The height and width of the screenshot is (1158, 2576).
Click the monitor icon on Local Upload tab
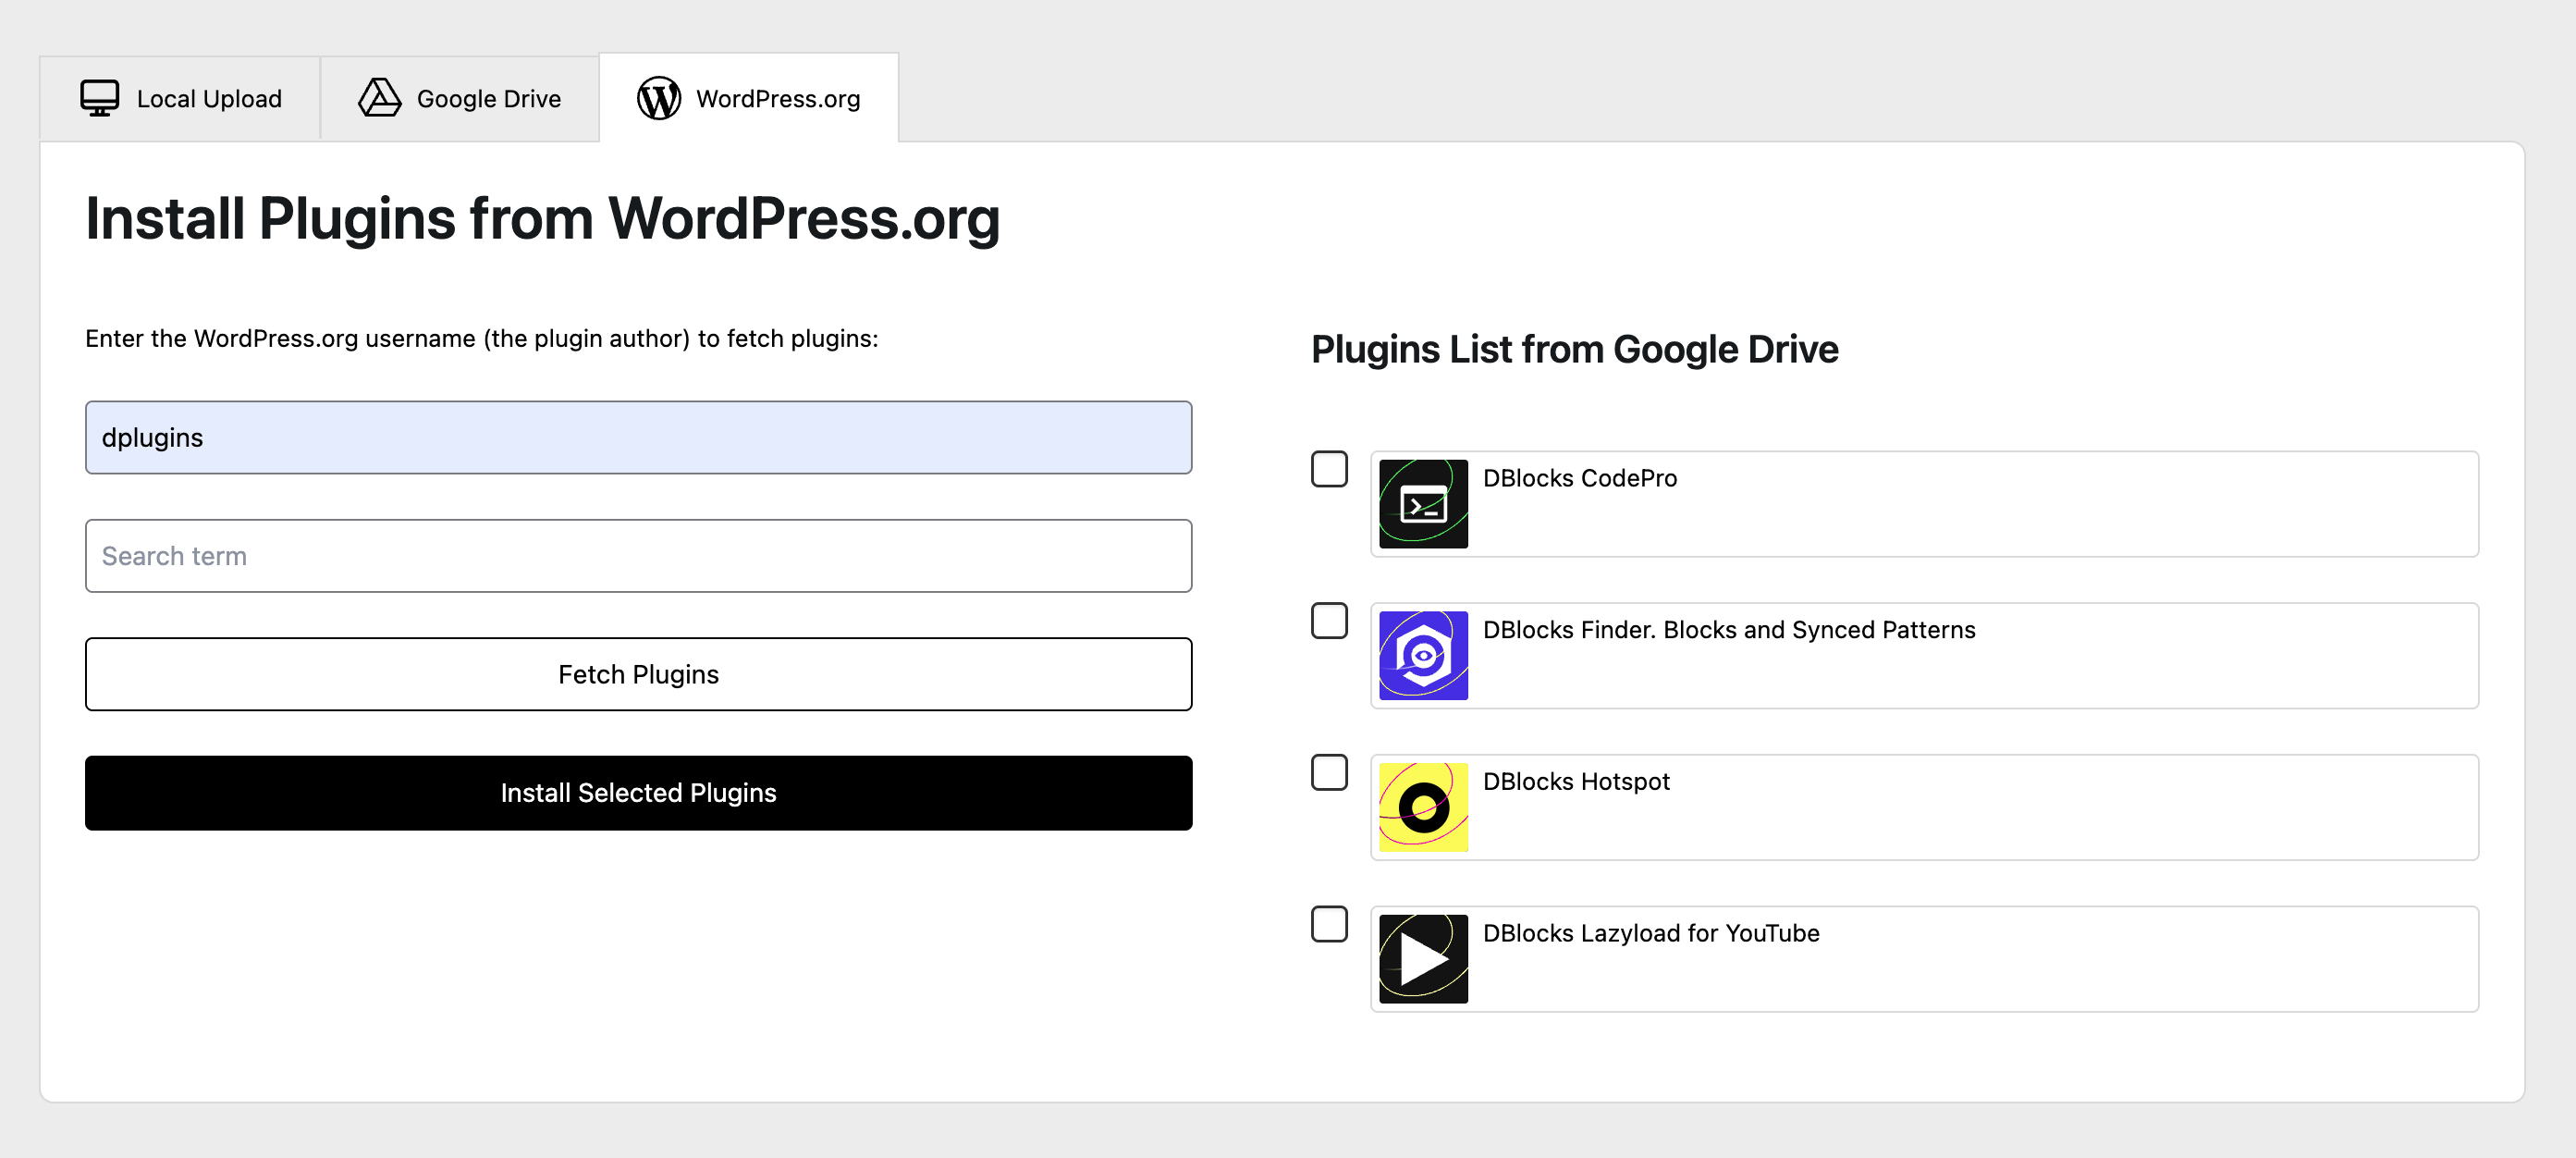99,98
